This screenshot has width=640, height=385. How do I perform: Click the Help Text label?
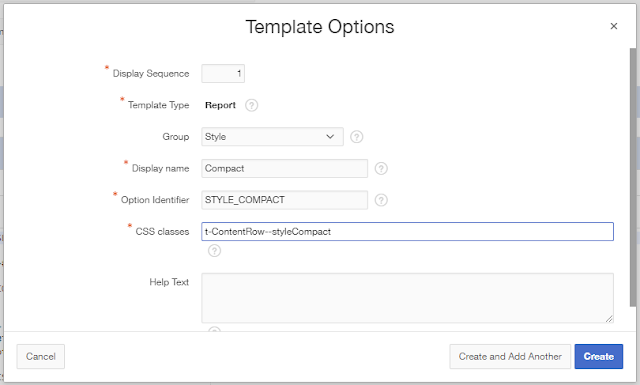pyautogui.click(x=169, y=282)
